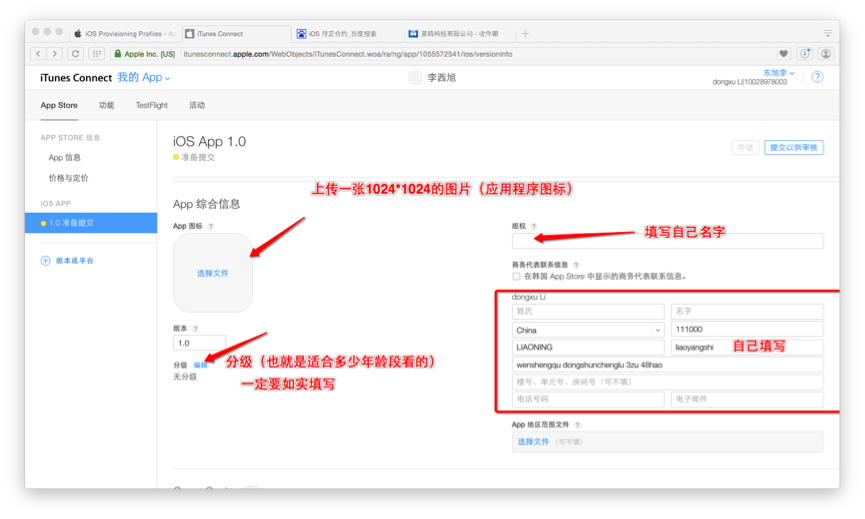The height and width of the screenshot is (519, 865).
Task: Switch to the iOS Provisioning Profiles tab
Action: pyautogui.click(x=125, y=34)
